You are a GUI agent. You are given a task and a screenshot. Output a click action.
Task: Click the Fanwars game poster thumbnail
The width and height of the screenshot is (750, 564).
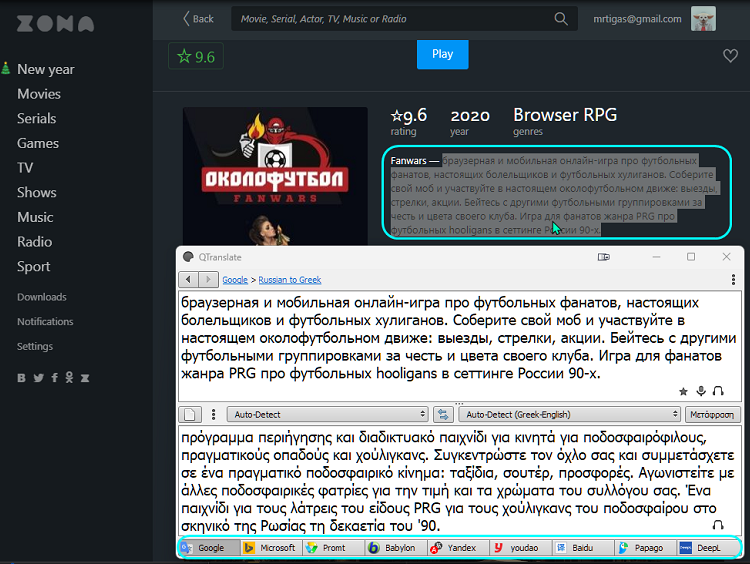point(275,177)
